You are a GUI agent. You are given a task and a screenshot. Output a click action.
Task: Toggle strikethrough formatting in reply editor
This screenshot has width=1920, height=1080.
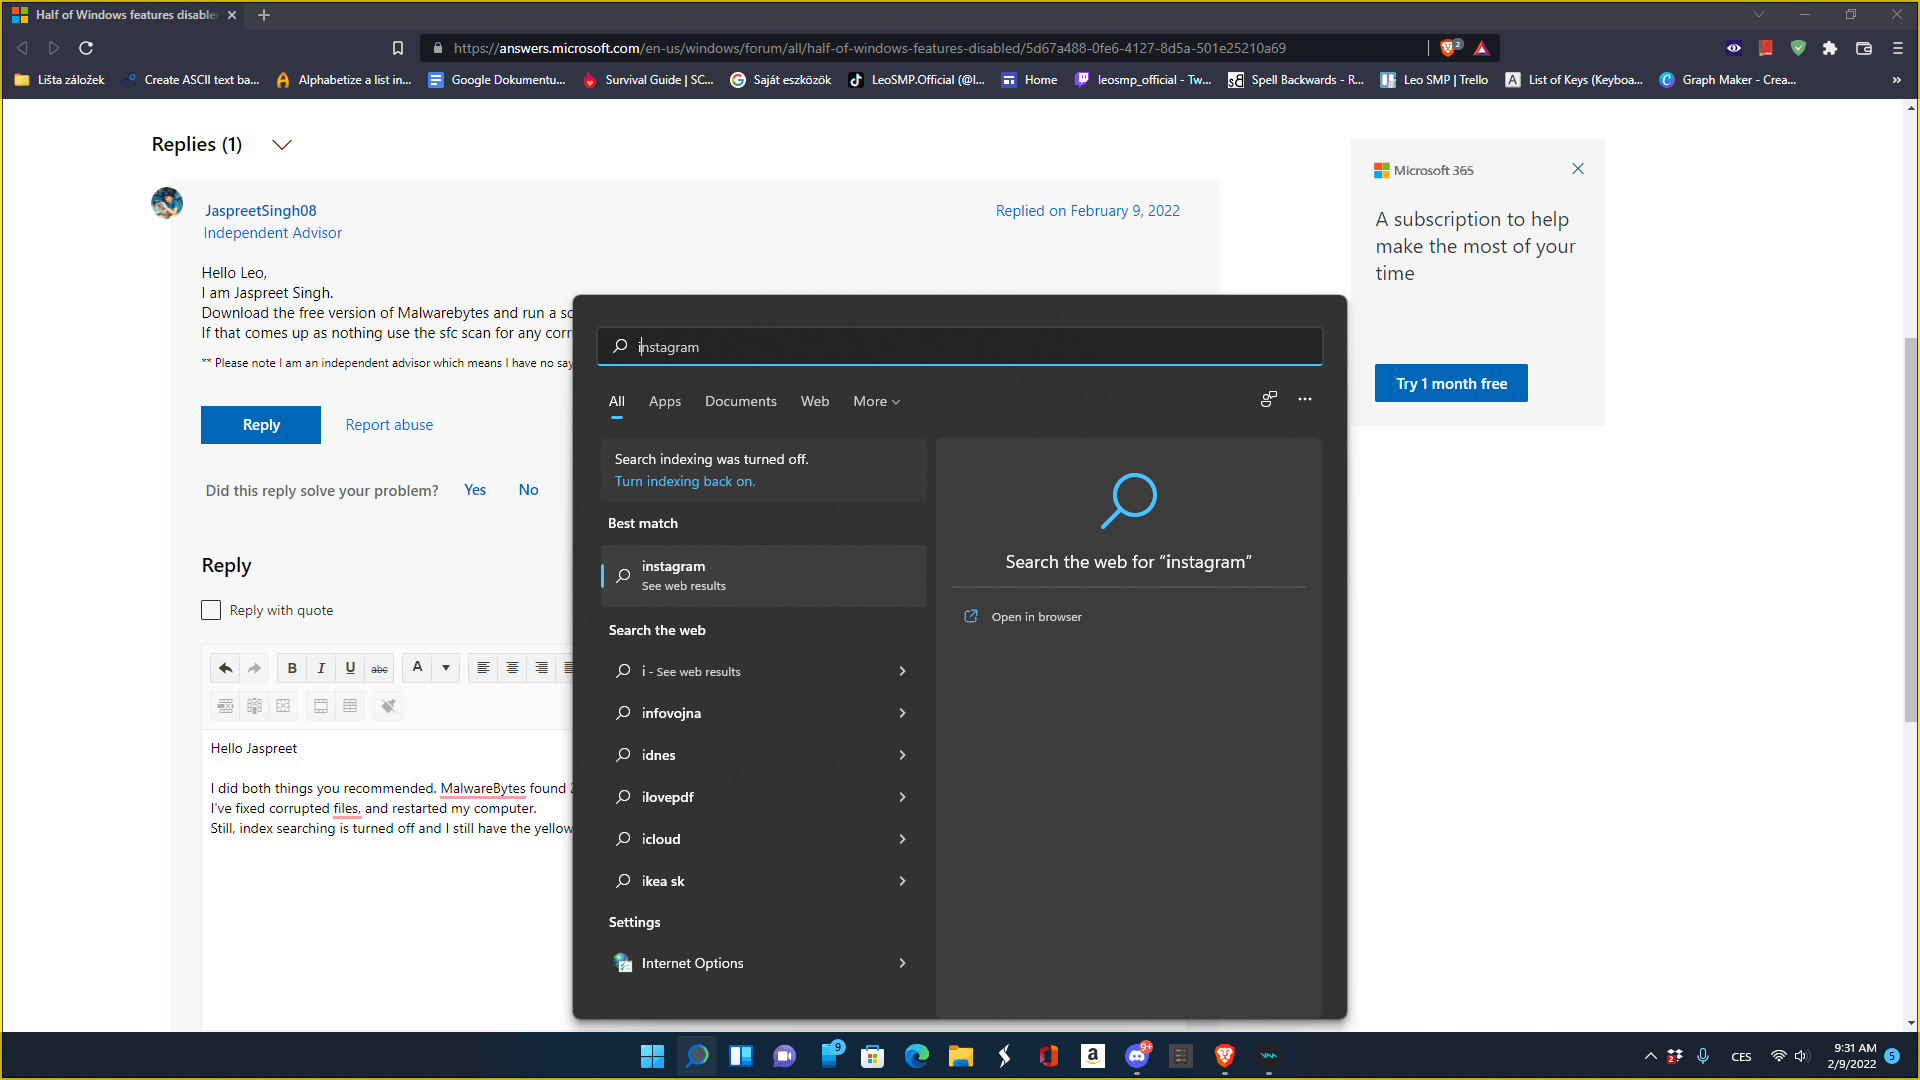click(x=379, y=668)
